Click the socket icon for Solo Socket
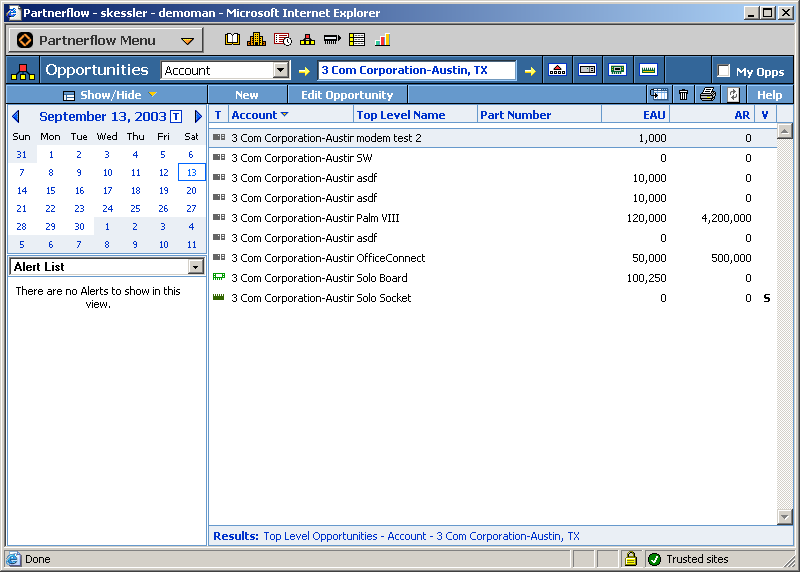Image resolution: width=800 pixels, height=572 pixels. click(x=219, y=297)
